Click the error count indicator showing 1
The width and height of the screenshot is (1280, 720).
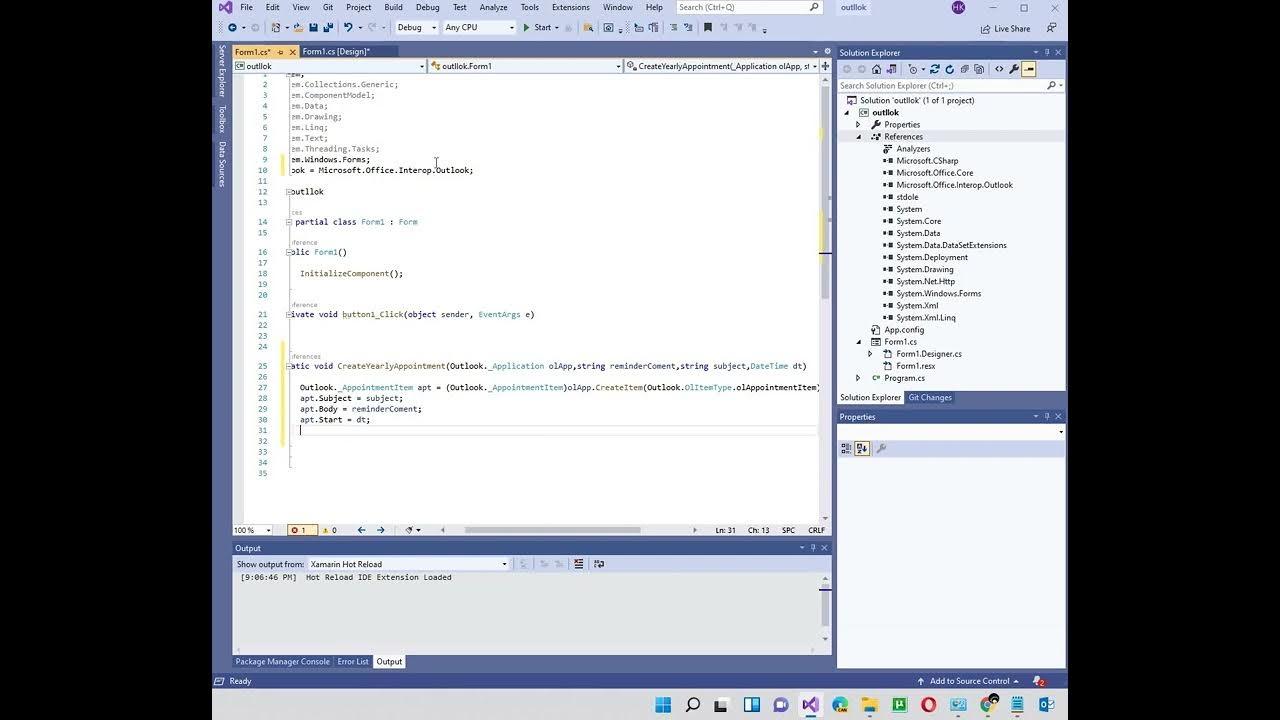pos(302,530)
